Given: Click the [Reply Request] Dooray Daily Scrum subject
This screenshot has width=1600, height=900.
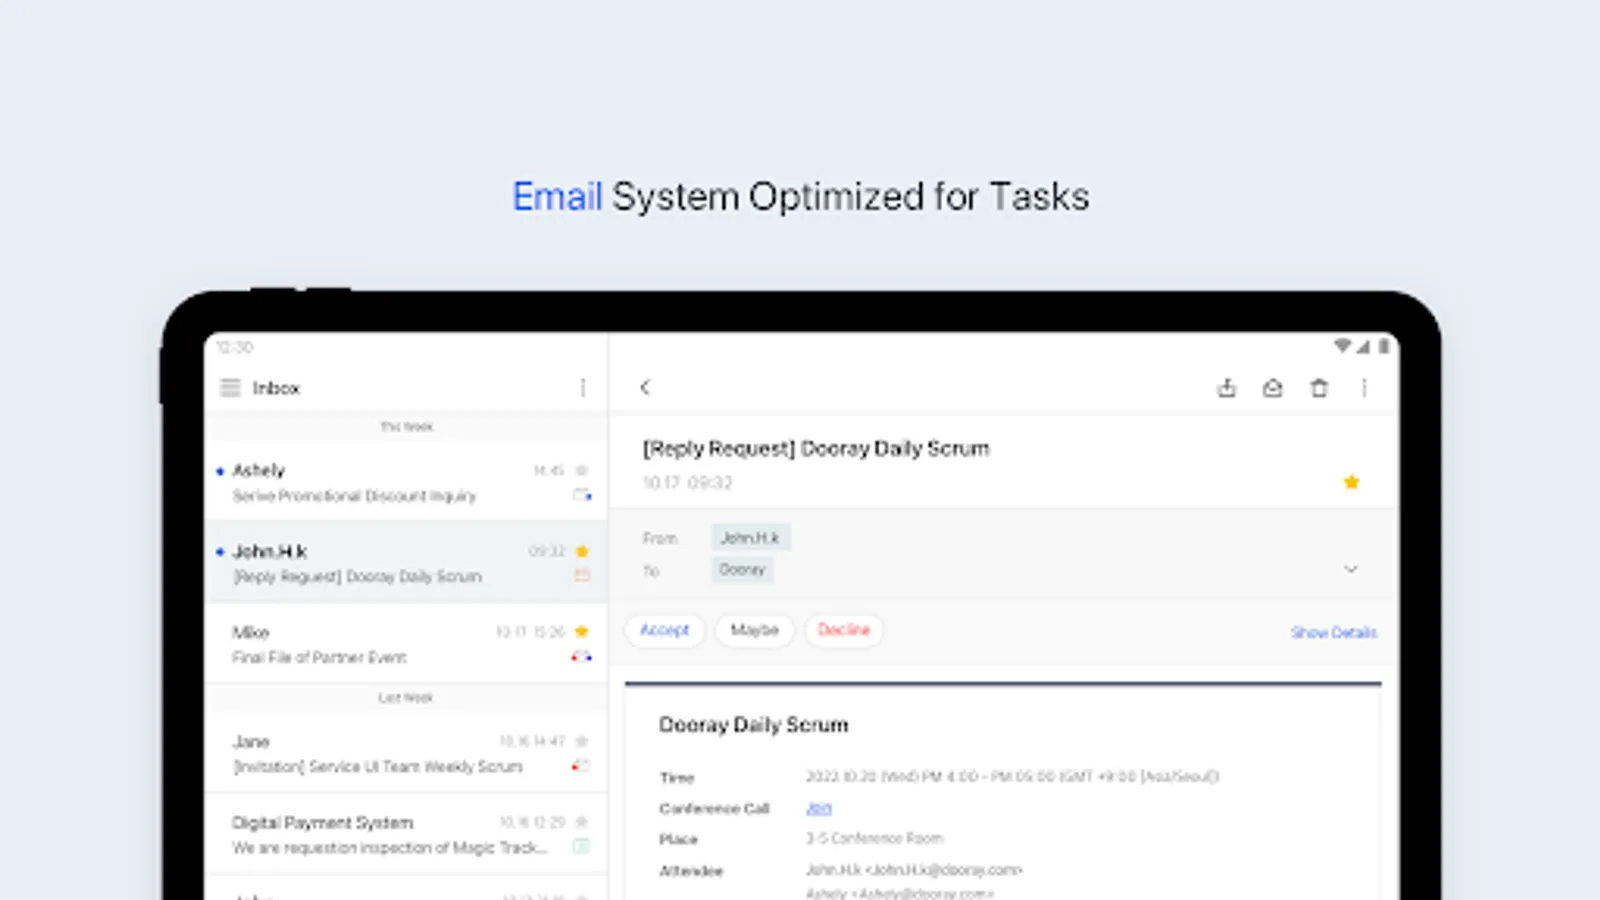Looking at the screenshot, I should pos(816,449).
